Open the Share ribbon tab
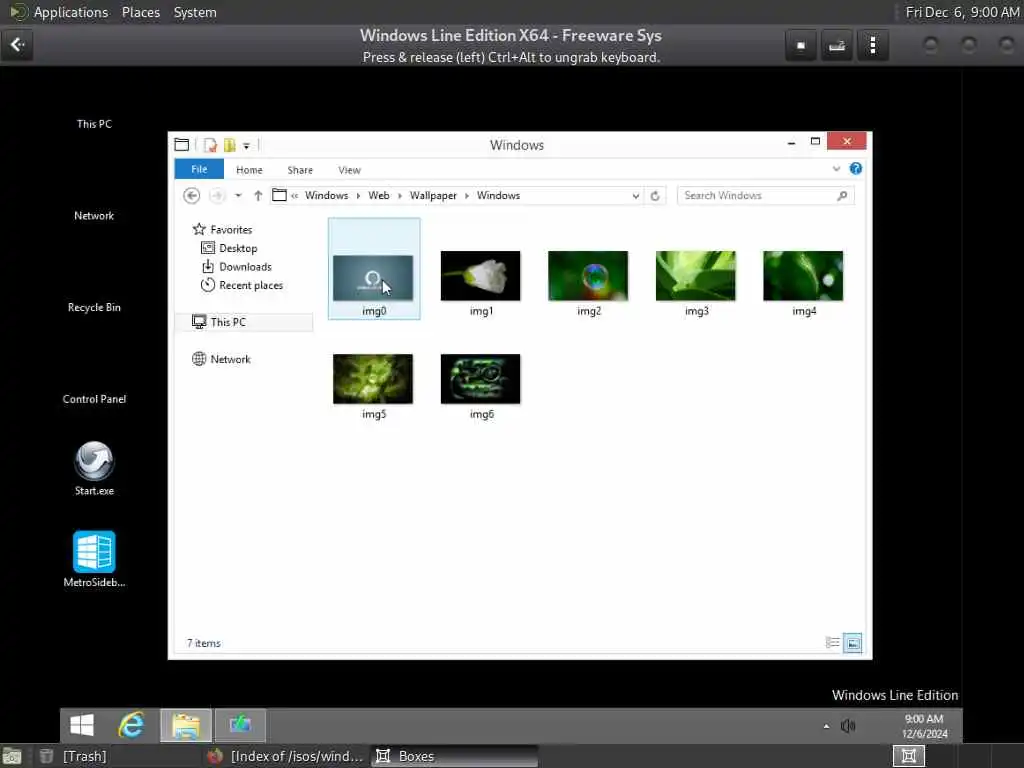This screenshot has height=768, width=1024. coord(300,170)
